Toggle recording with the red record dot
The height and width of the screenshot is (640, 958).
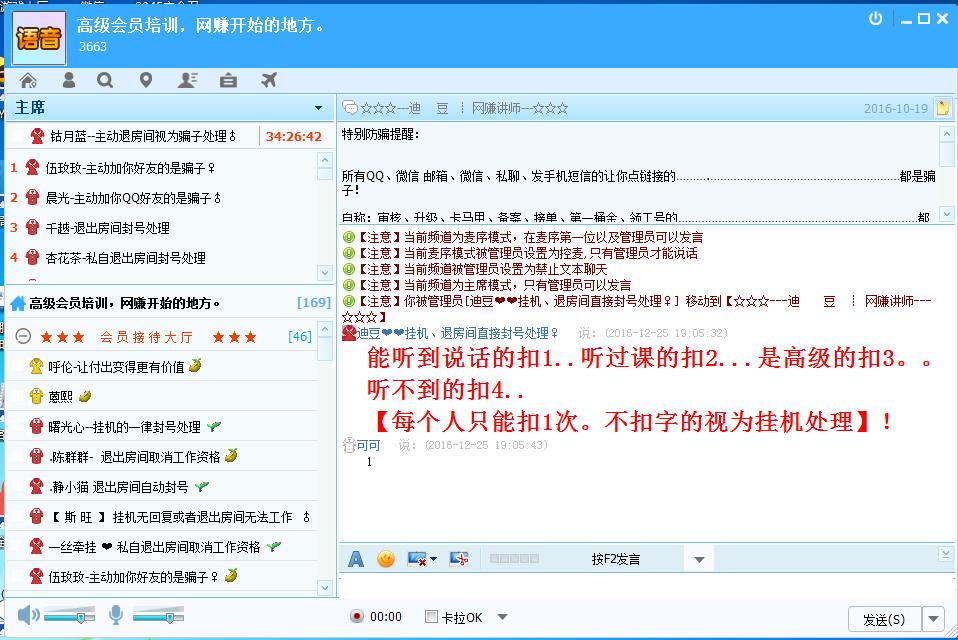(x=358, y=617)
